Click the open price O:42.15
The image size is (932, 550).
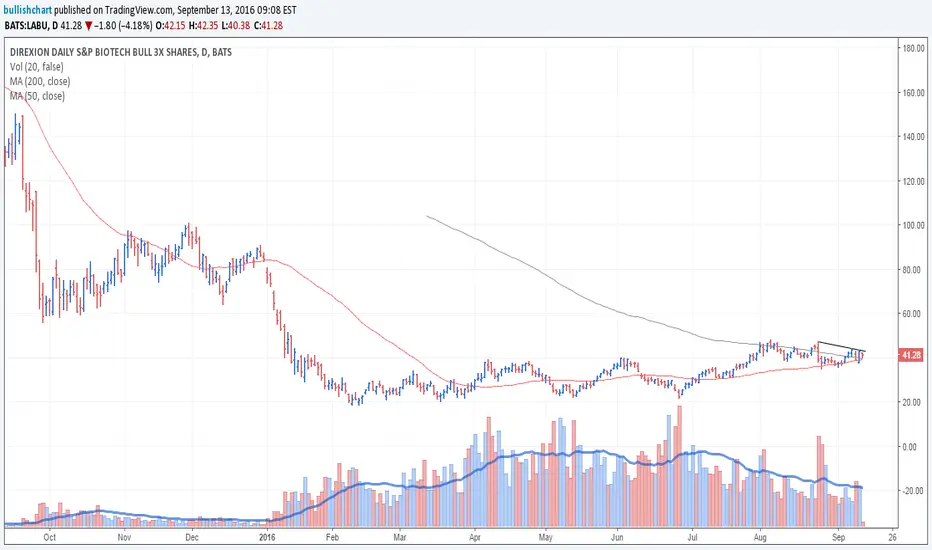pos(171,26)
